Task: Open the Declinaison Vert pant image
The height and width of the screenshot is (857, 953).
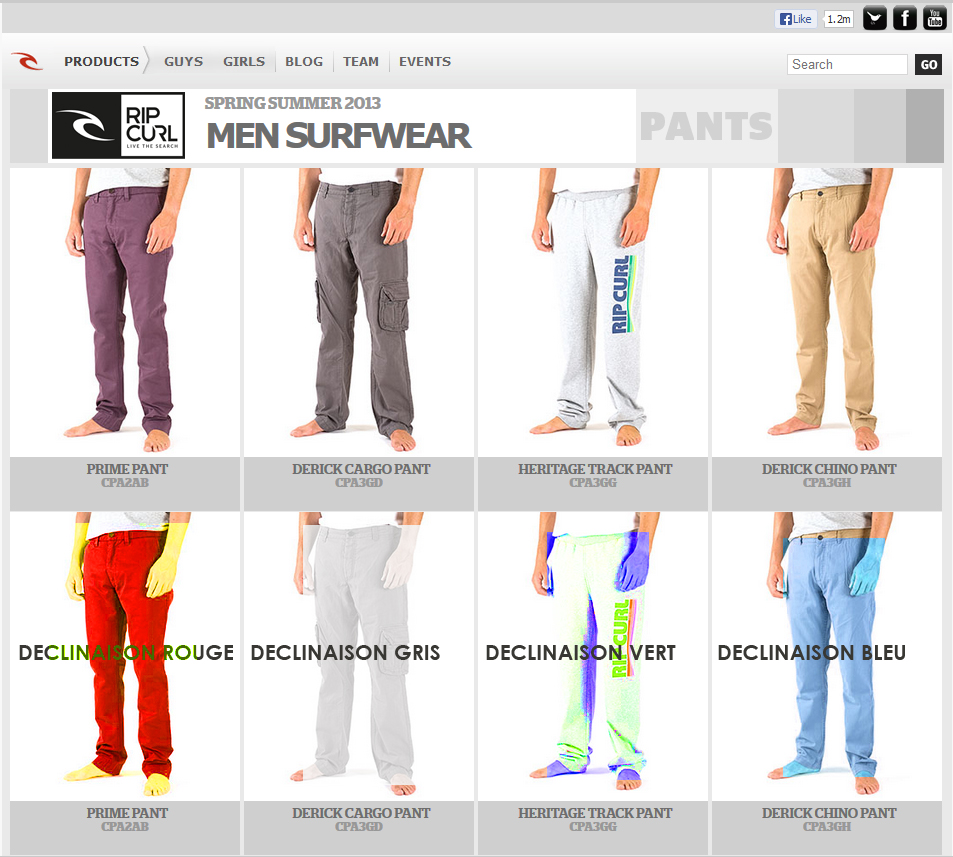Action: pos(593,656)
